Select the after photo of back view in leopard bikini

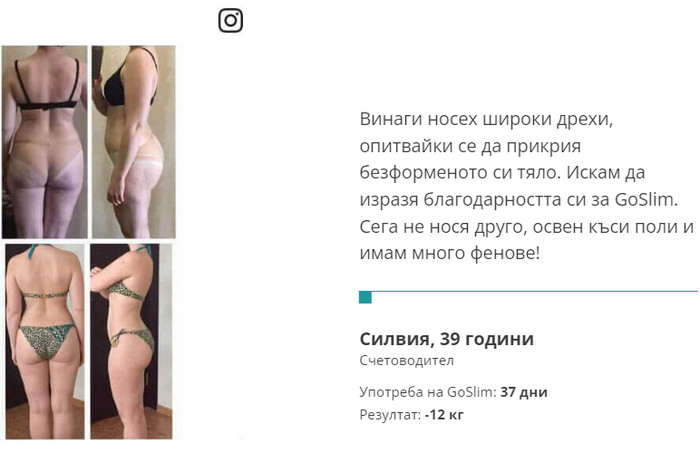45,341
